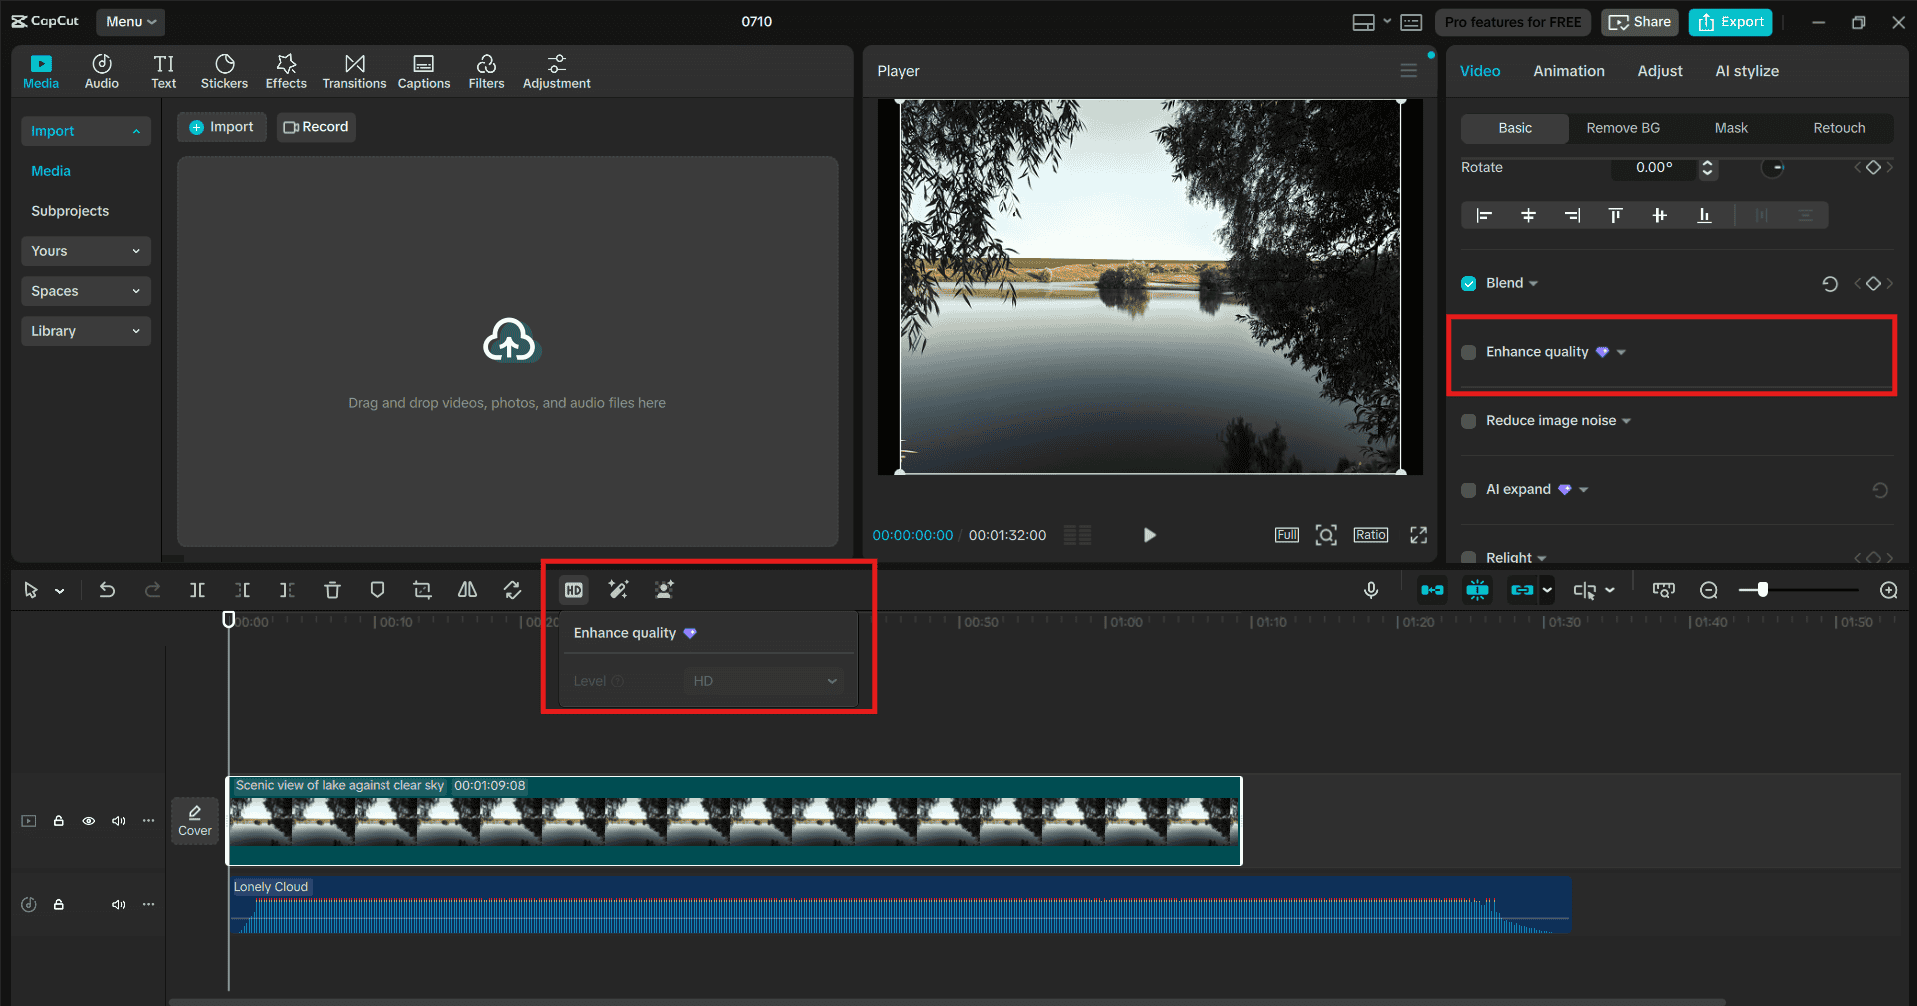Click the Rotate value input field
The width and height of the screenshot is (1917, 1006).
click(1654, 168)
